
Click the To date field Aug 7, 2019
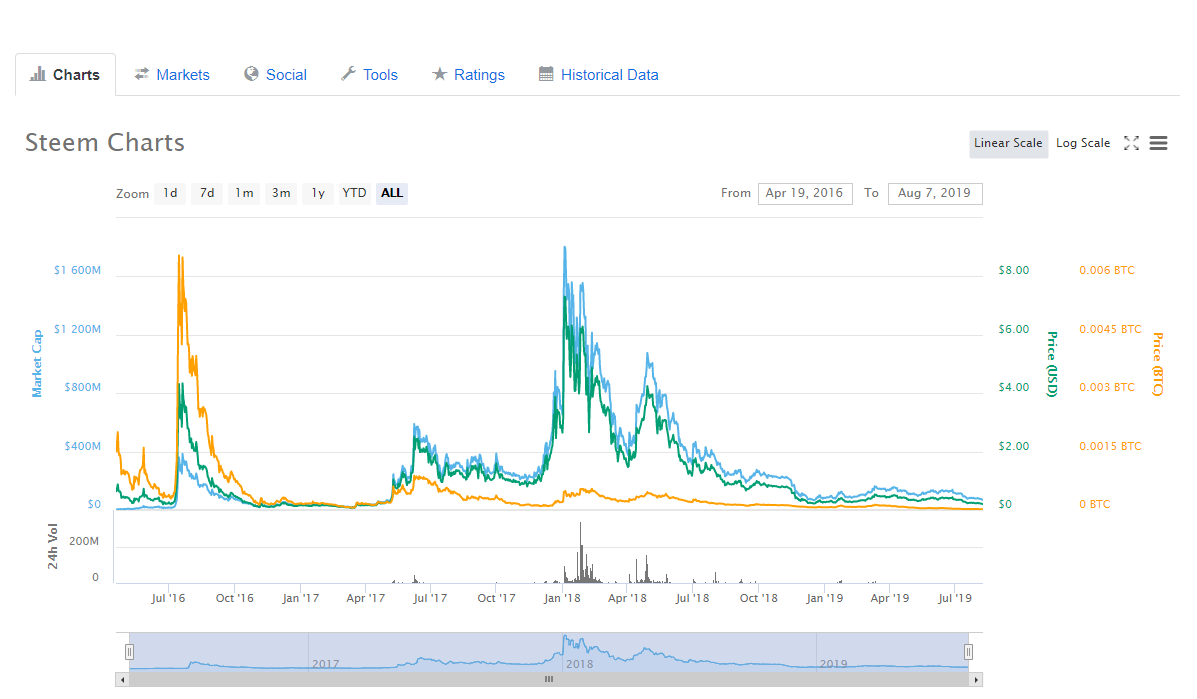pos(935,193)
